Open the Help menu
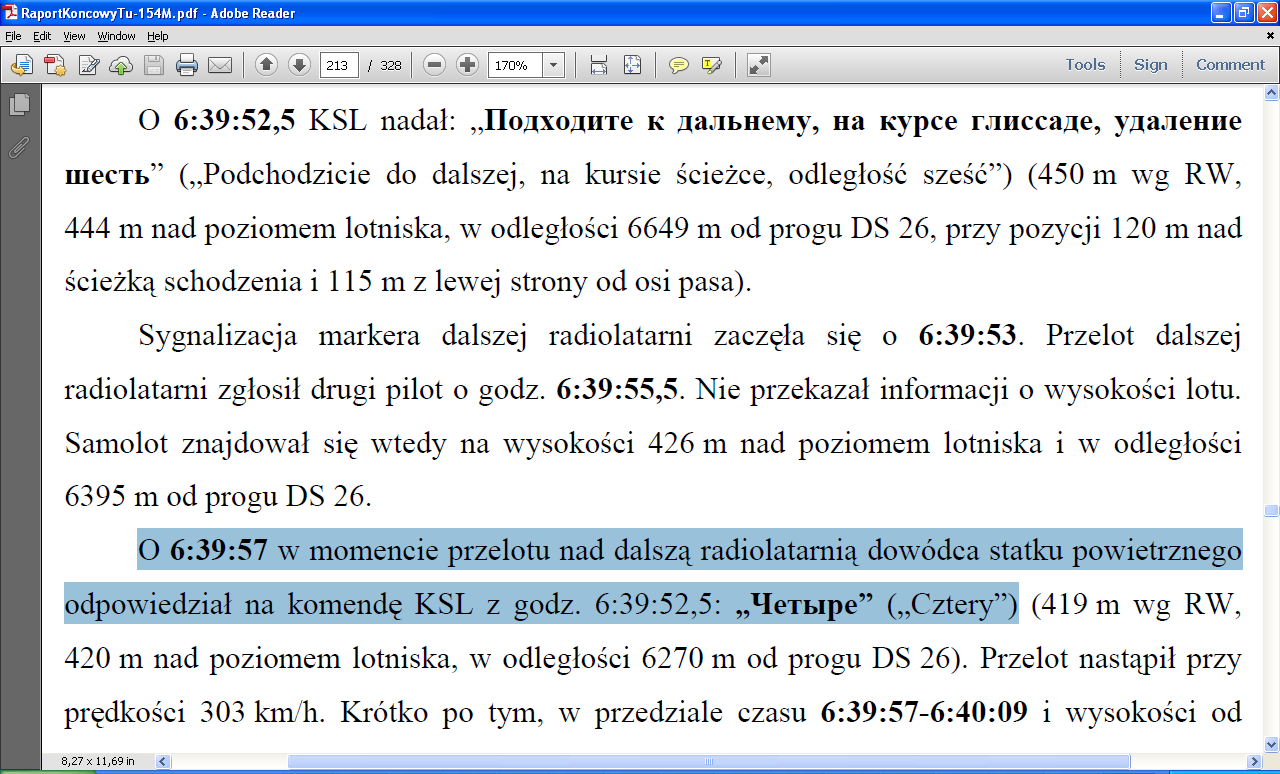This screenshot has height=774, width=1280. click(x=158, y=36)
